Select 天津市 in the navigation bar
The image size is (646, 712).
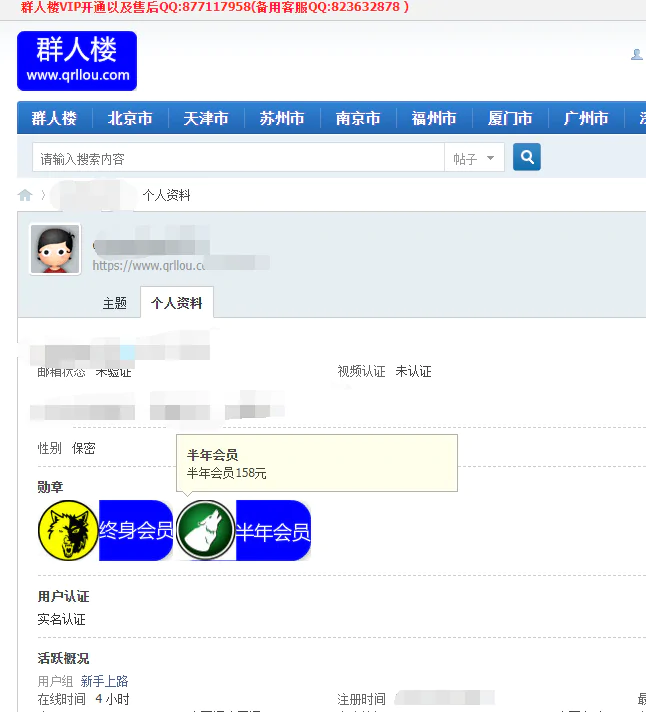pos(206,118)
